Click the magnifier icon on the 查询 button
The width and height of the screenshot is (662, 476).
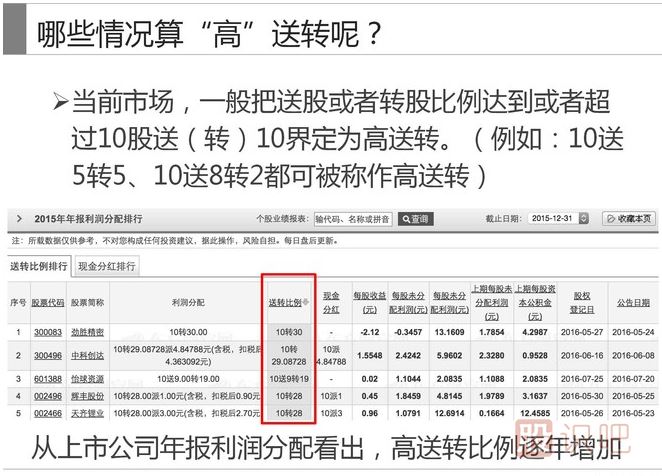click(407, 219)
